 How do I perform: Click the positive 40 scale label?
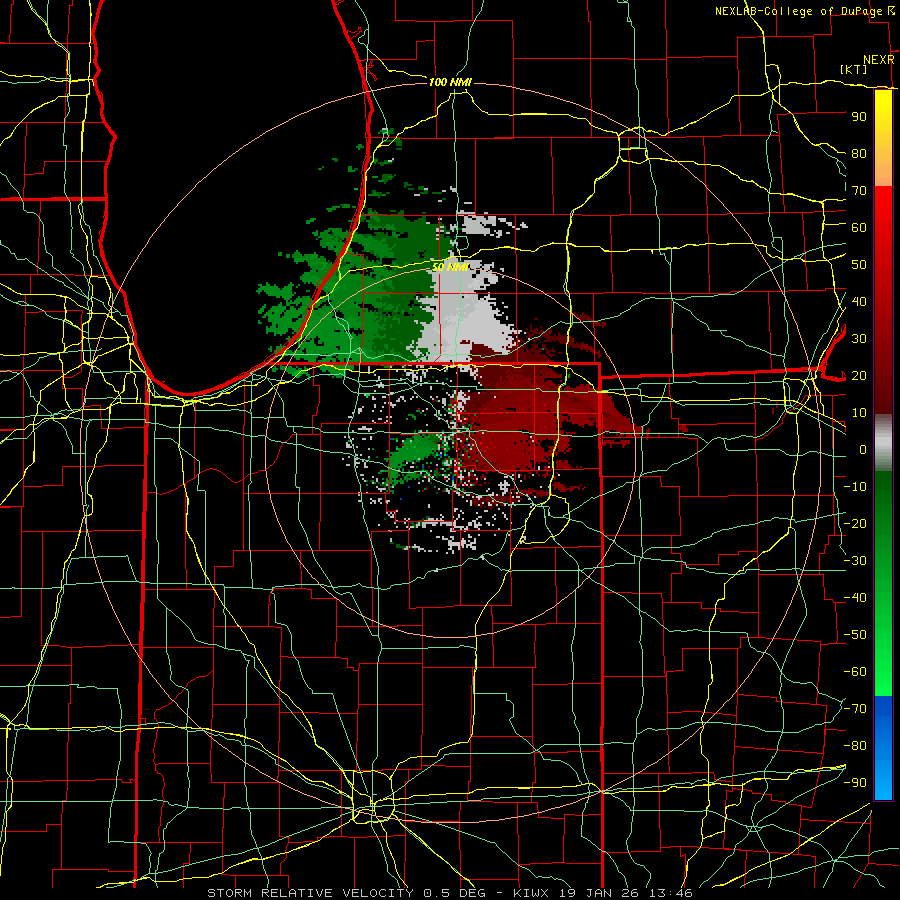coord(859,302)
